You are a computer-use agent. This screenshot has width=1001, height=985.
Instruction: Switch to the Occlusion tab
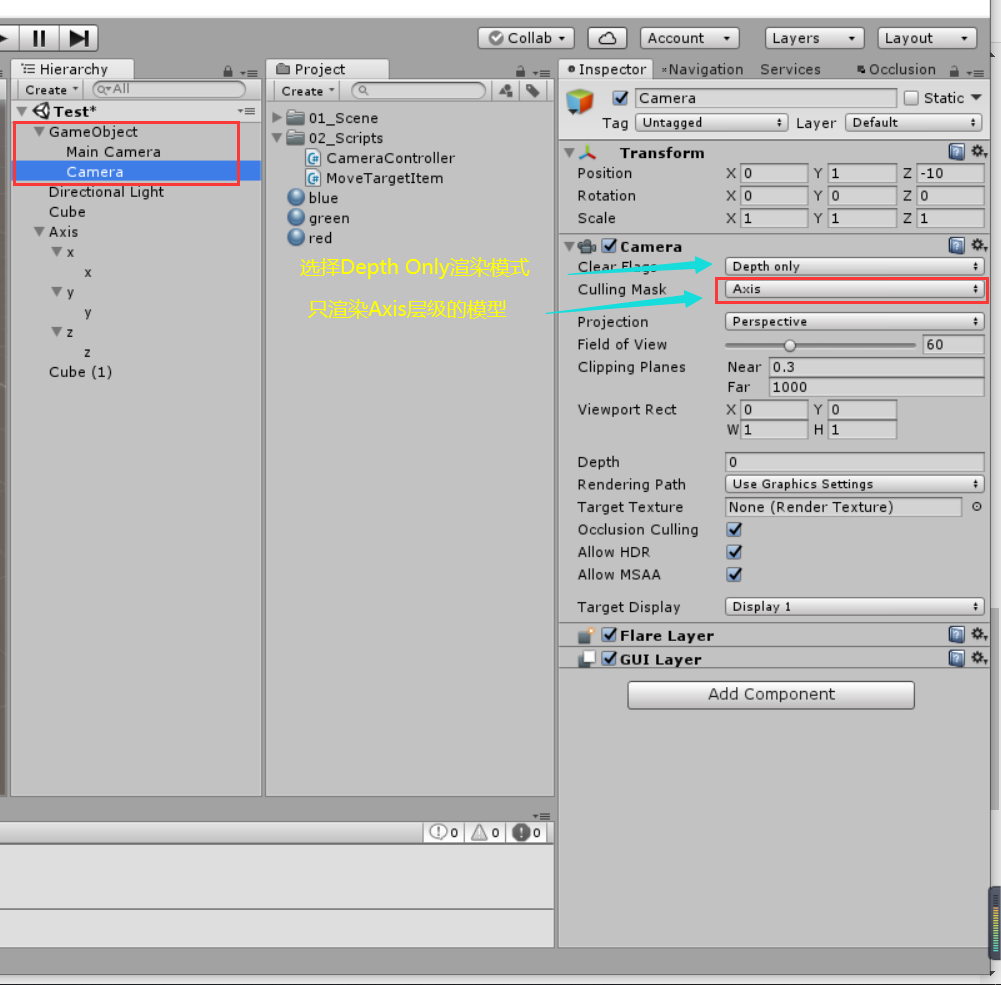point(896,69)
